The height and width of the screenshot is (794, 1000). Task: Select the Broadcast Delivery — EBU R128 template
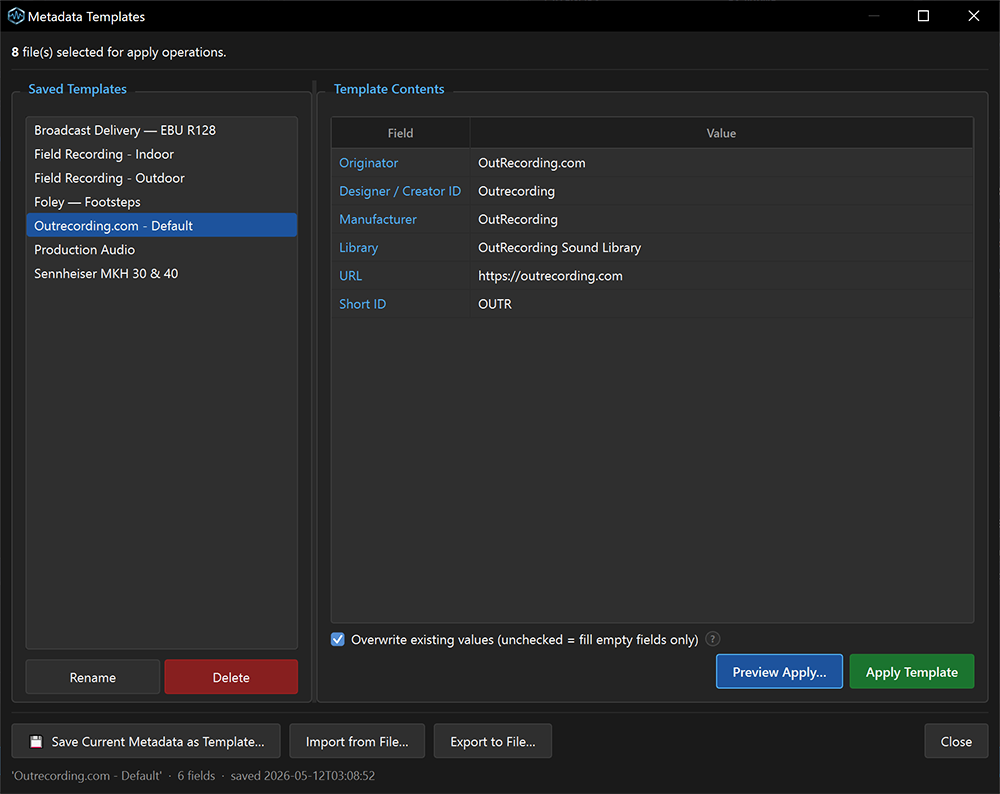[161, 130]
